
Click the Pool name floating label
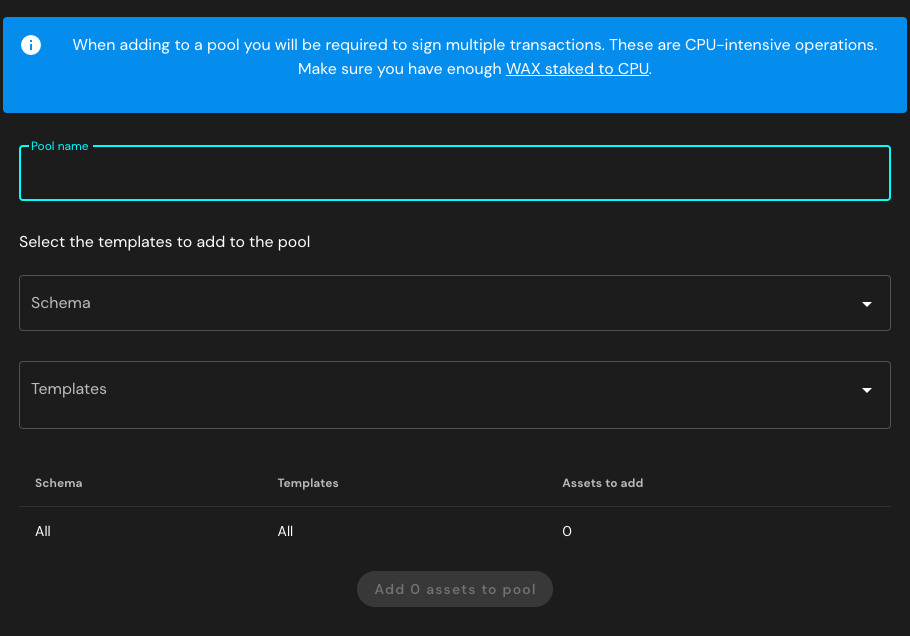[x=59, y=146]
